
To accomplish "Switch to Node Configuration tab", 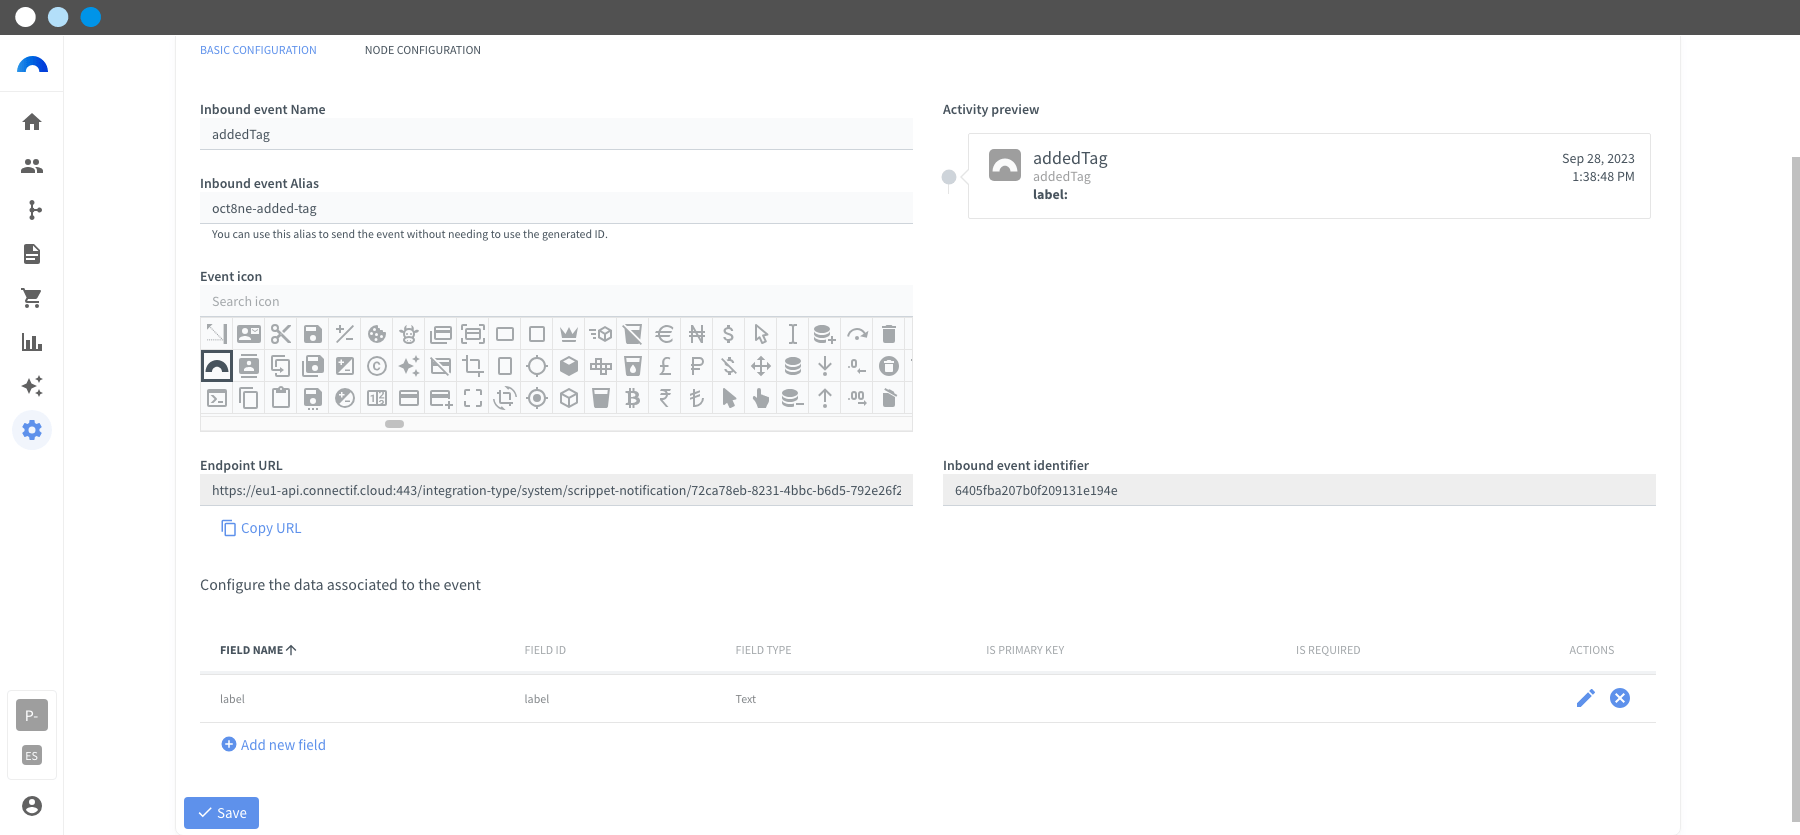I will click(x=423, y=50).
